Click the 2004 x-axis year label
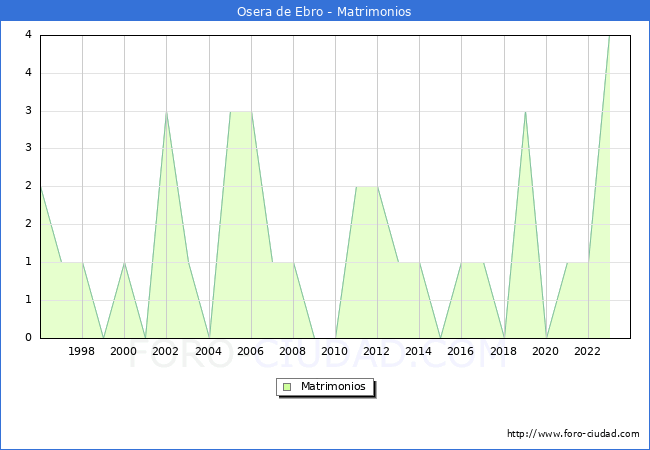The height and width of the screenshot is (450, 650). 208,351
